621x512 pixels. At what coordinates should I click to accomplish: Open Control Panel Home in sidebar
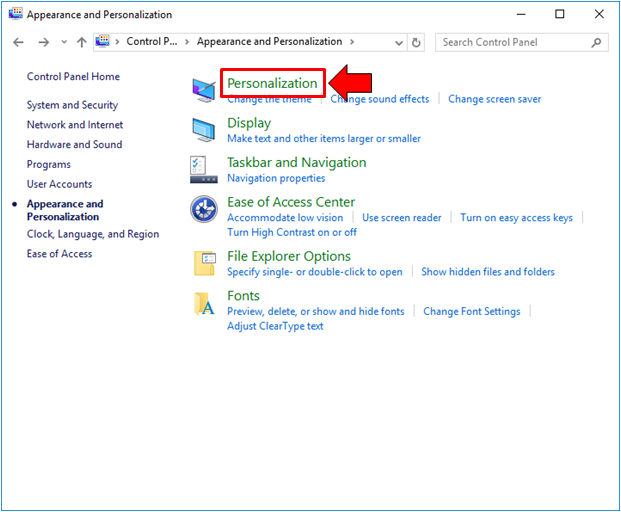point(73,77)
